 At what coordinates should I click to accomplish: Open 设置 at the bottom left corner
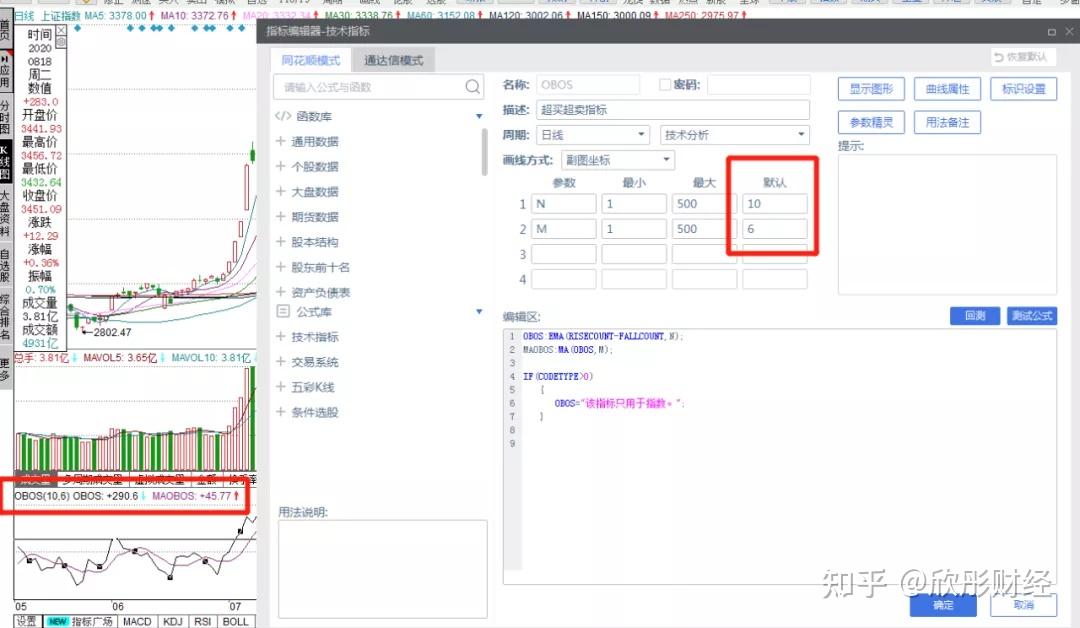pos(27,621)
